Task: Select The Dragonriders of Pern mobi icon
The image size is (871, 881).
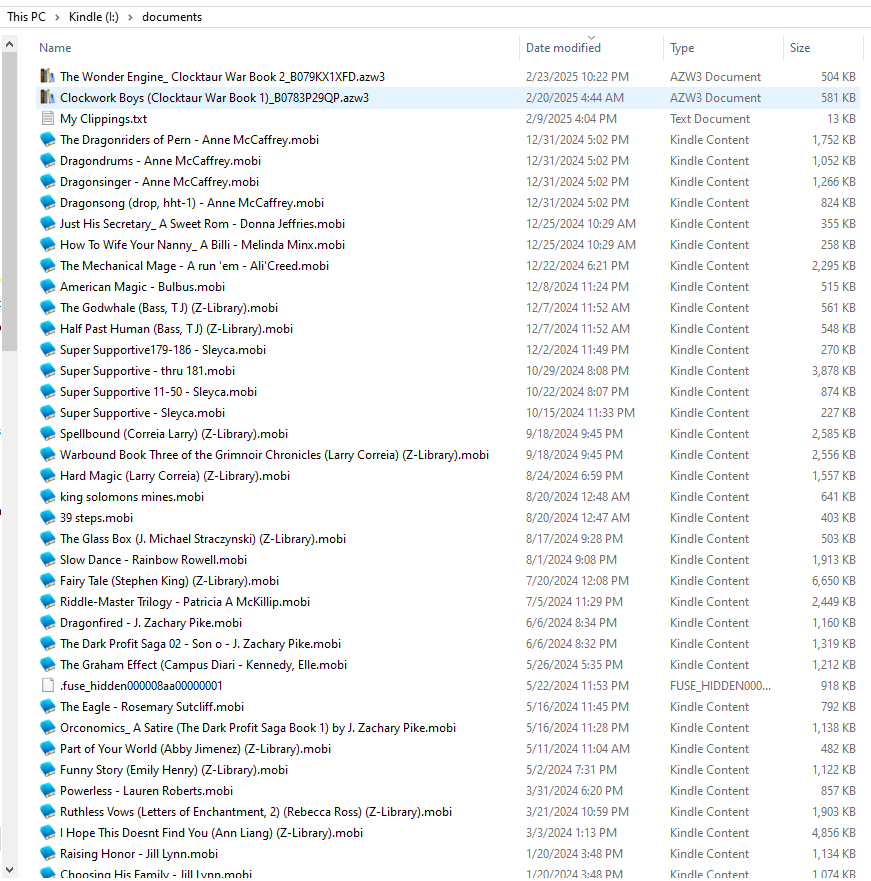Action: [48, 139]
